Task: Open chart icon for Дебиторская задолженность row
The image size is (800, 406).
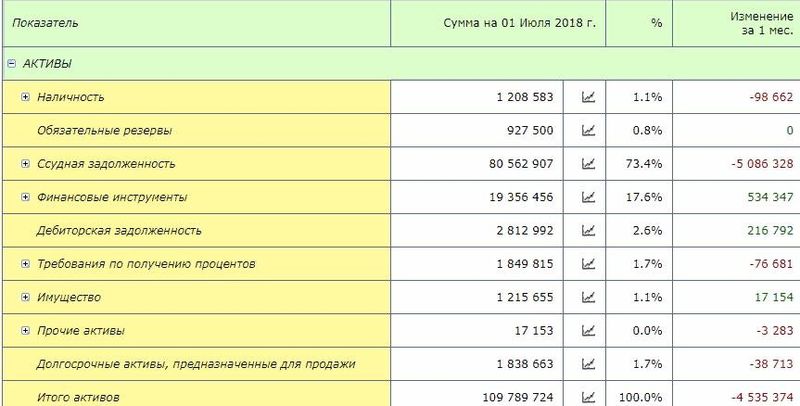Action: [x=588, y=231]
